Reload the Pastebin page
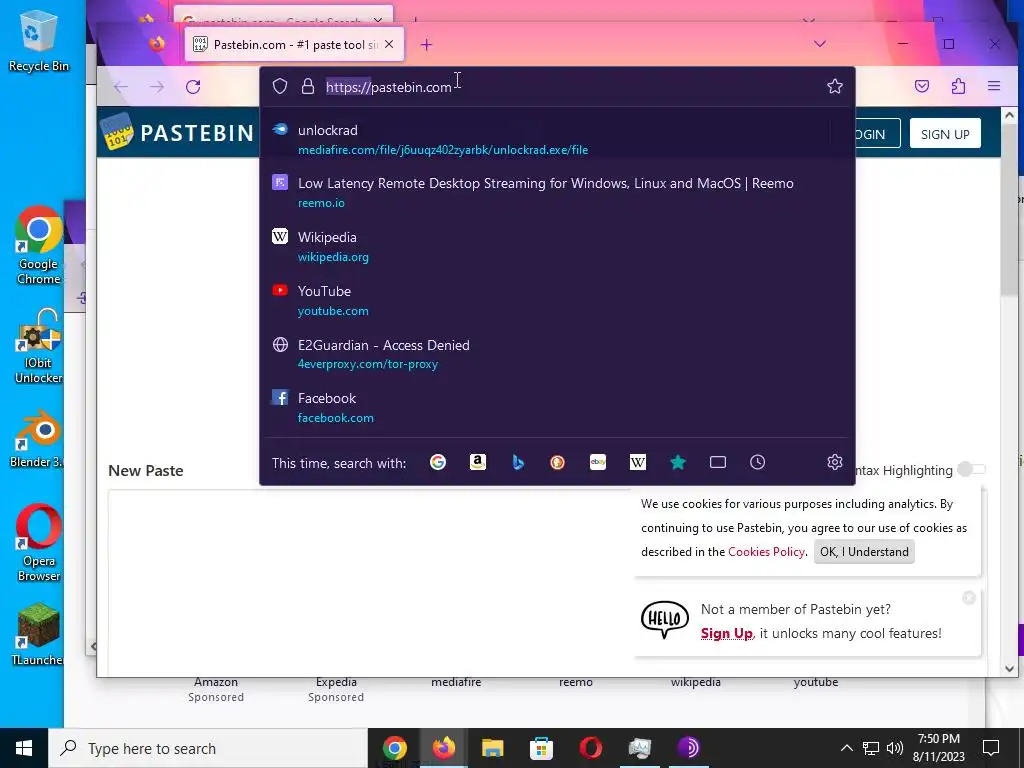 pyautogui.click(x=193, y=87)
